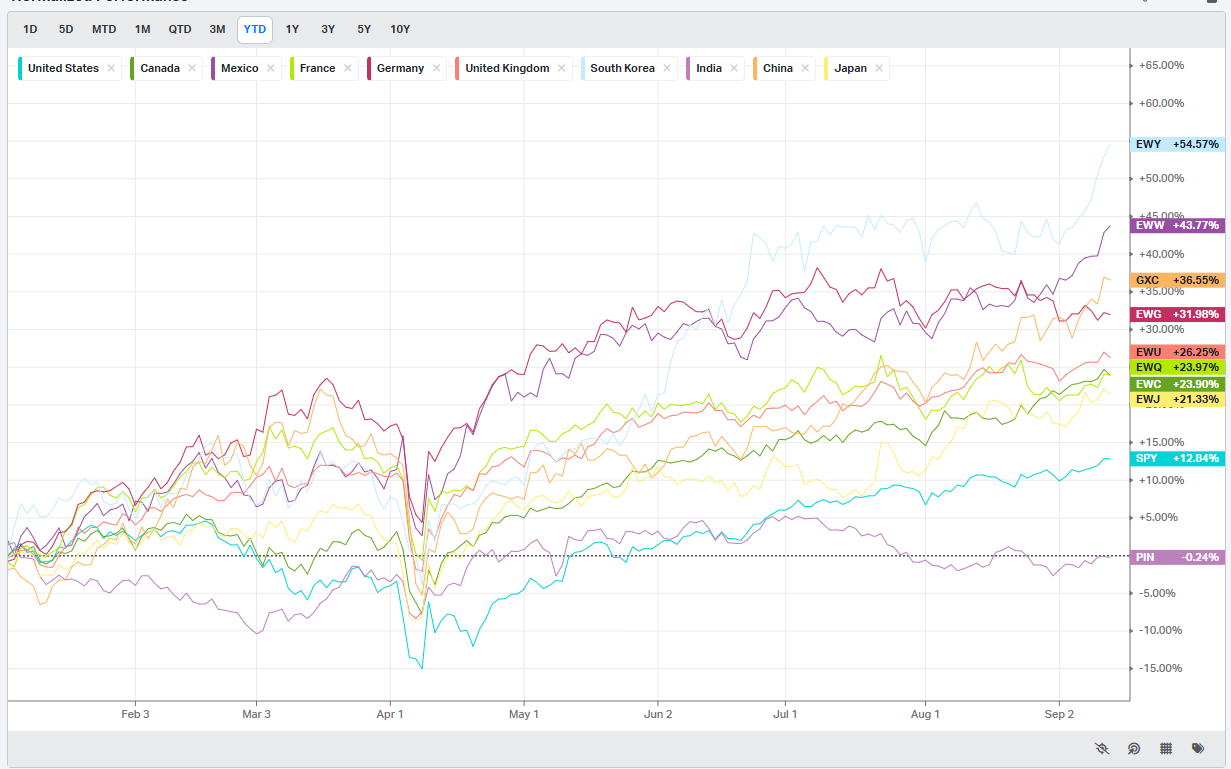
Task: Click the China legend label
Action: pyautogui.click(x=777, y=68)
